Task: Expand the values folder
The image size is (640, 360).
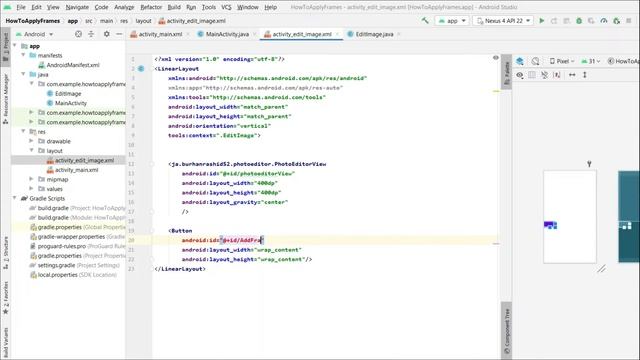Action: (x=31, y=189)
